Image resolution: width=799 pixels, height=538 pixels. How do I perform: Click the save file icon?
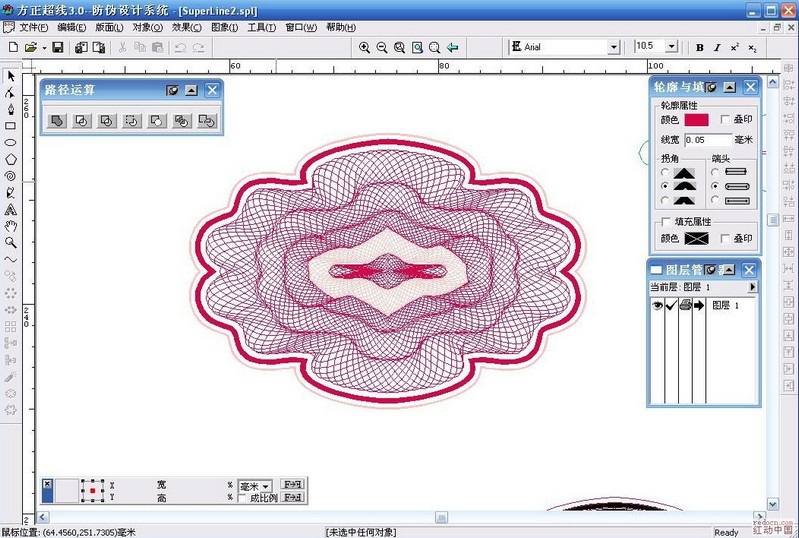58,47
